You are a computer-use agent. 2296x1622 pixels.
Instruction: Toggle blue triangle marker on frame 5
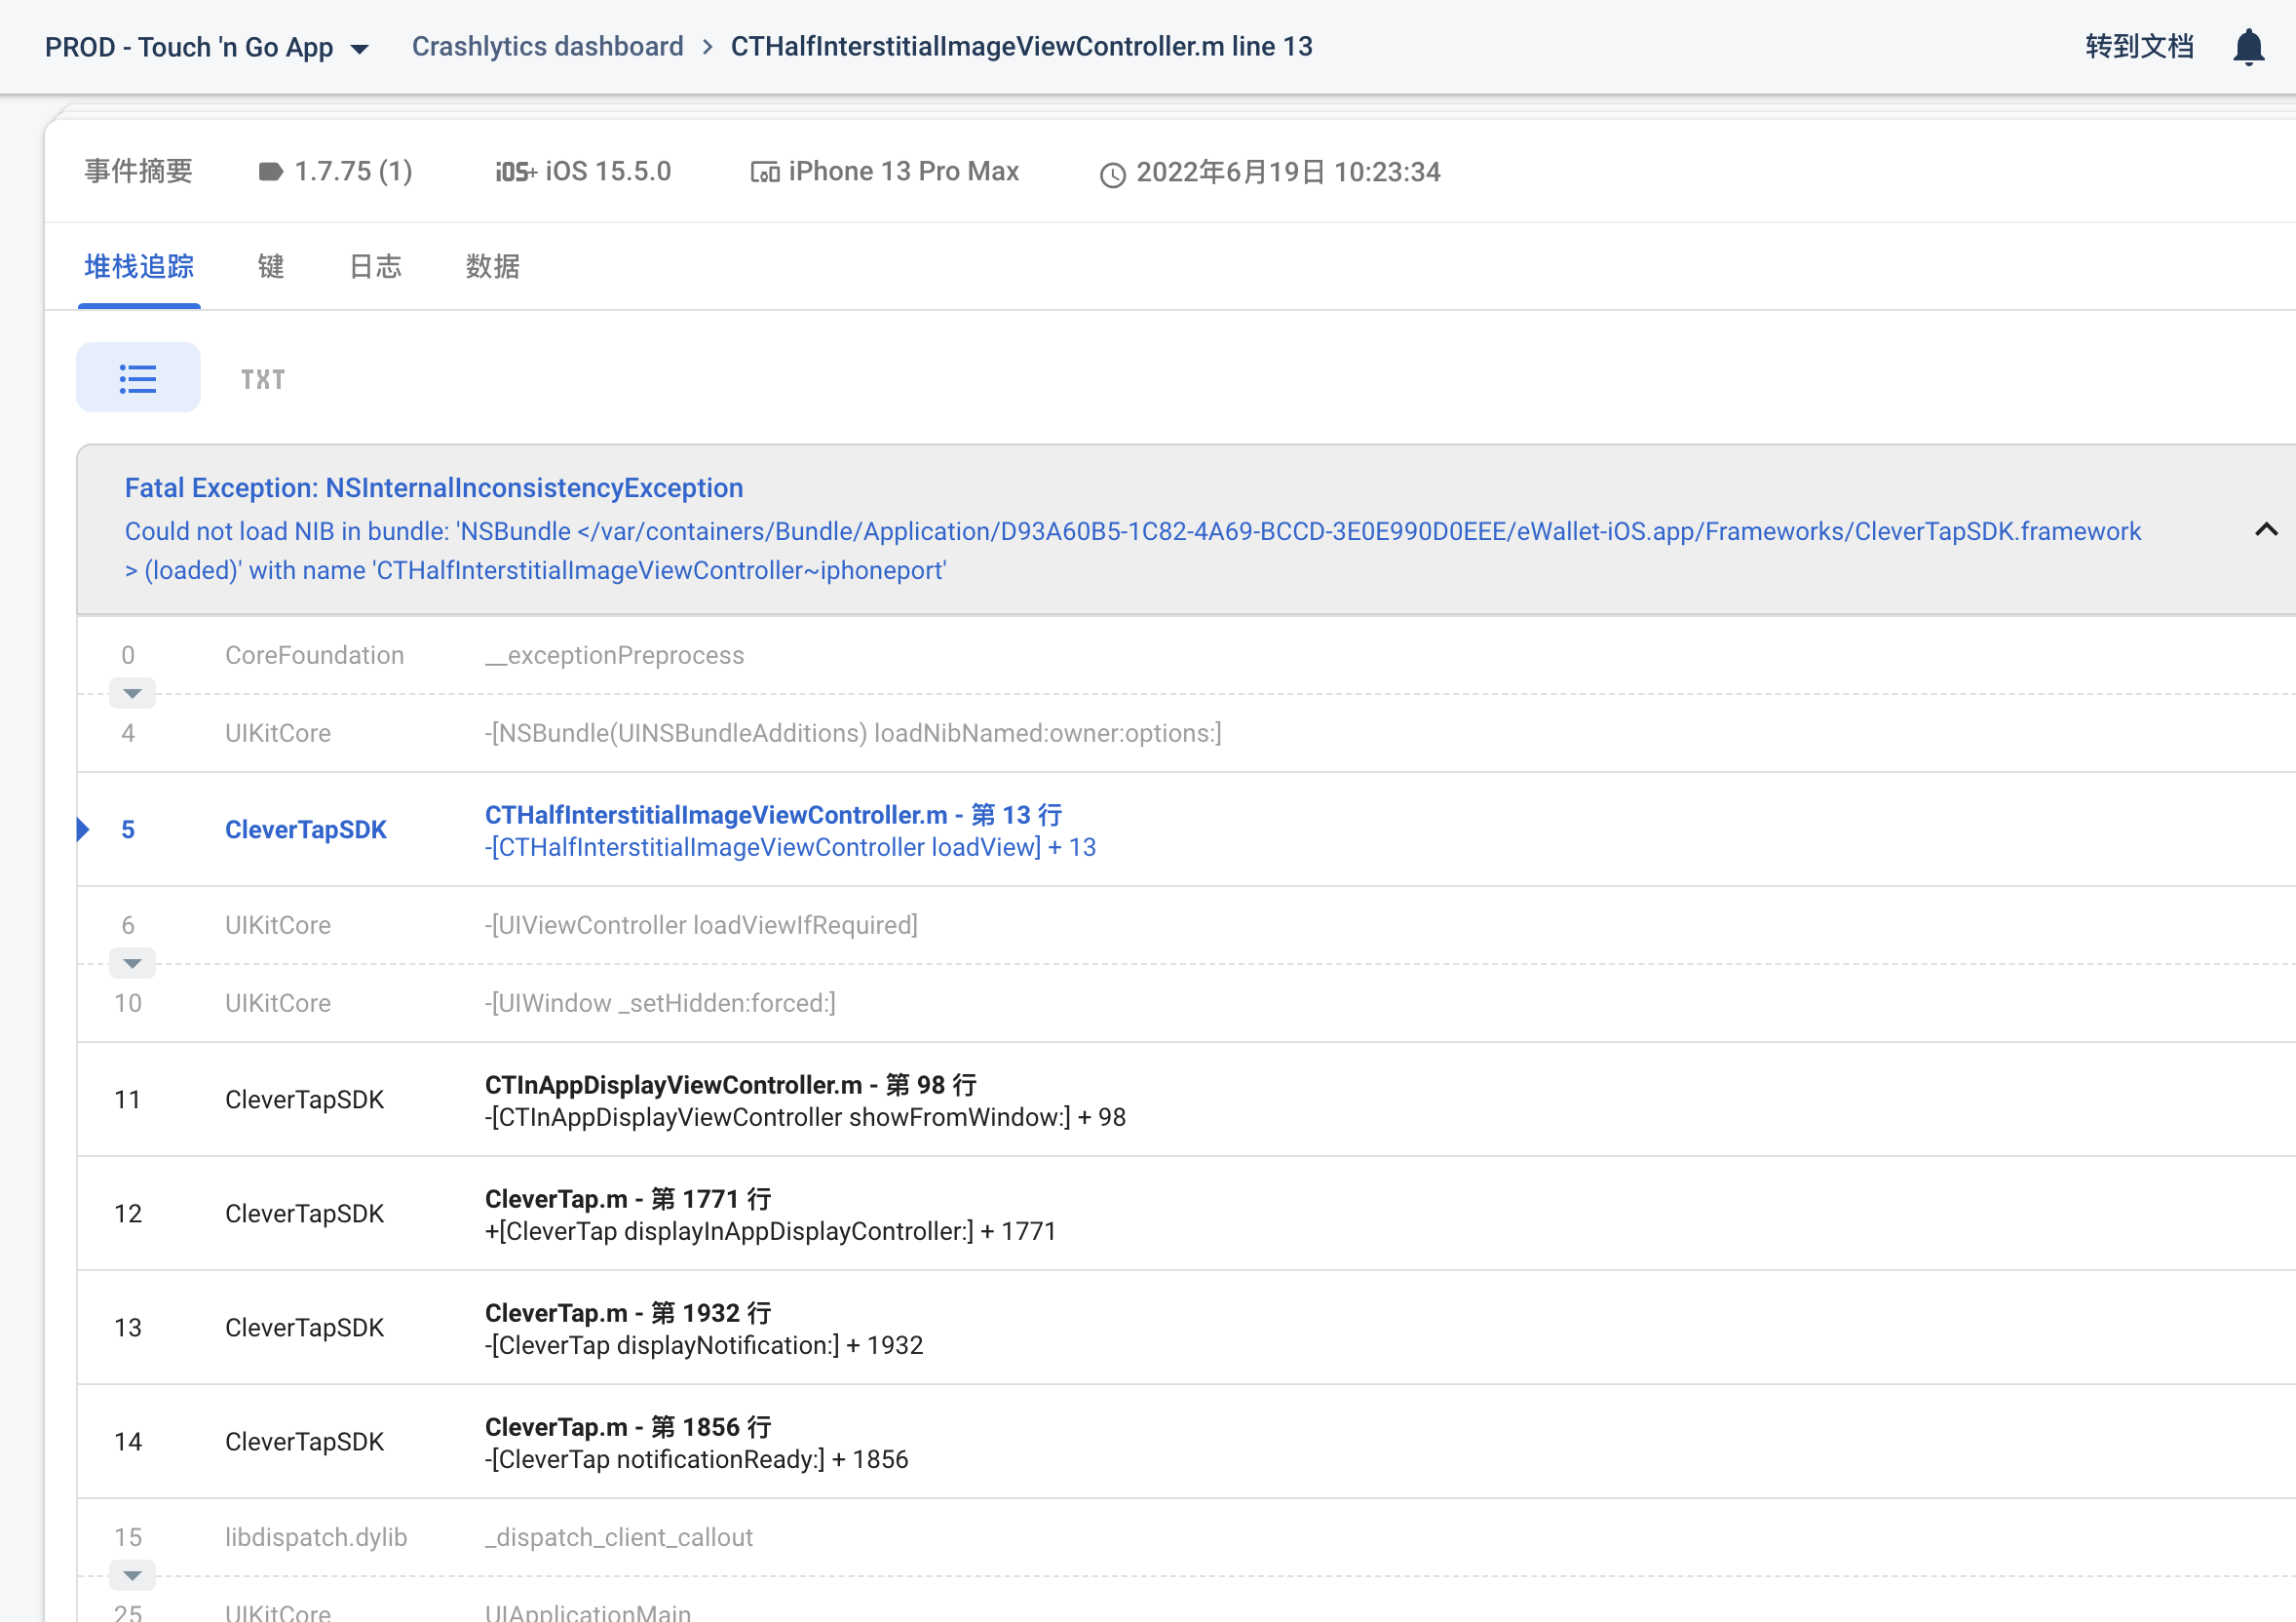(x=84, y=829)
